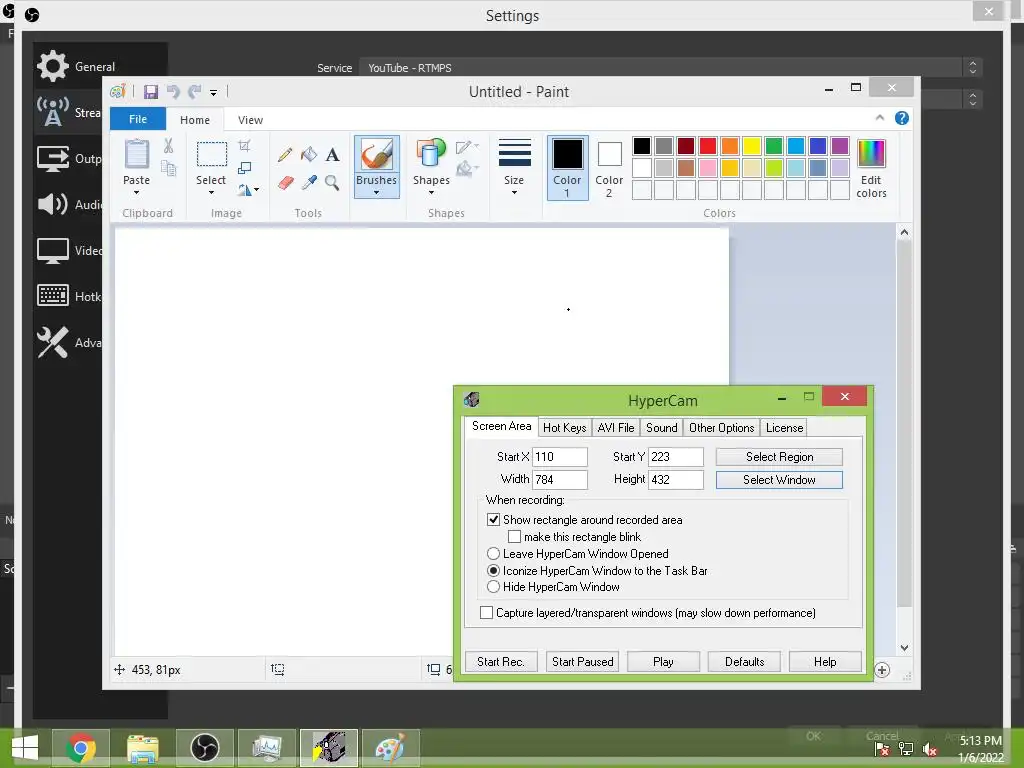
Task: Select the Magnifier tool in Paint
Action: [332, 182]
